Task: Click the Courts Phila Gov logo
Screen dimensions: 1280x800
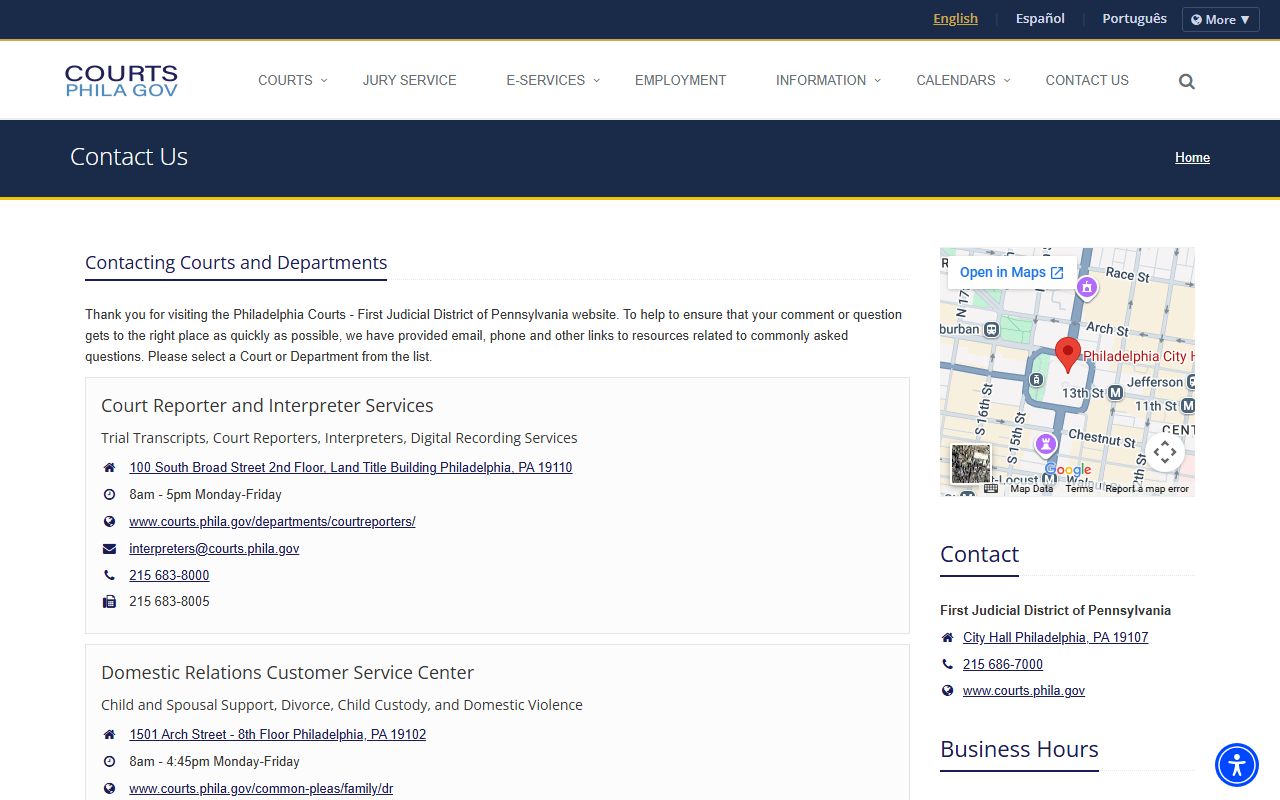Action: point(121,81)
